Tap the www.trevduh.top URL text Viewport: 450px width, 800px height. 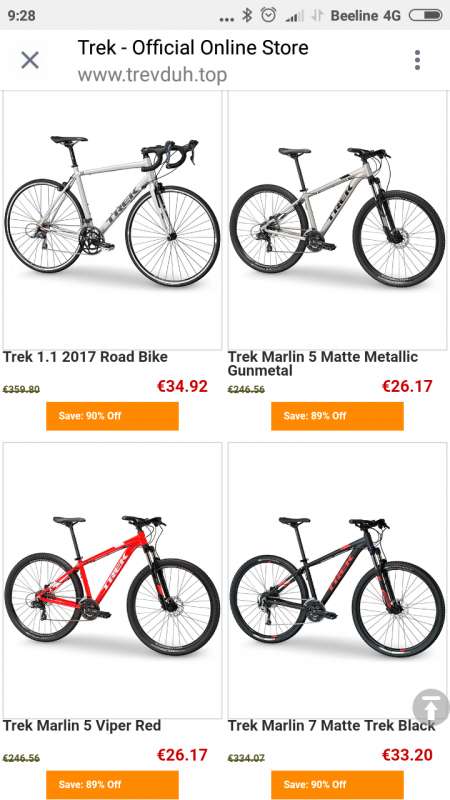(x=152, y=74)
